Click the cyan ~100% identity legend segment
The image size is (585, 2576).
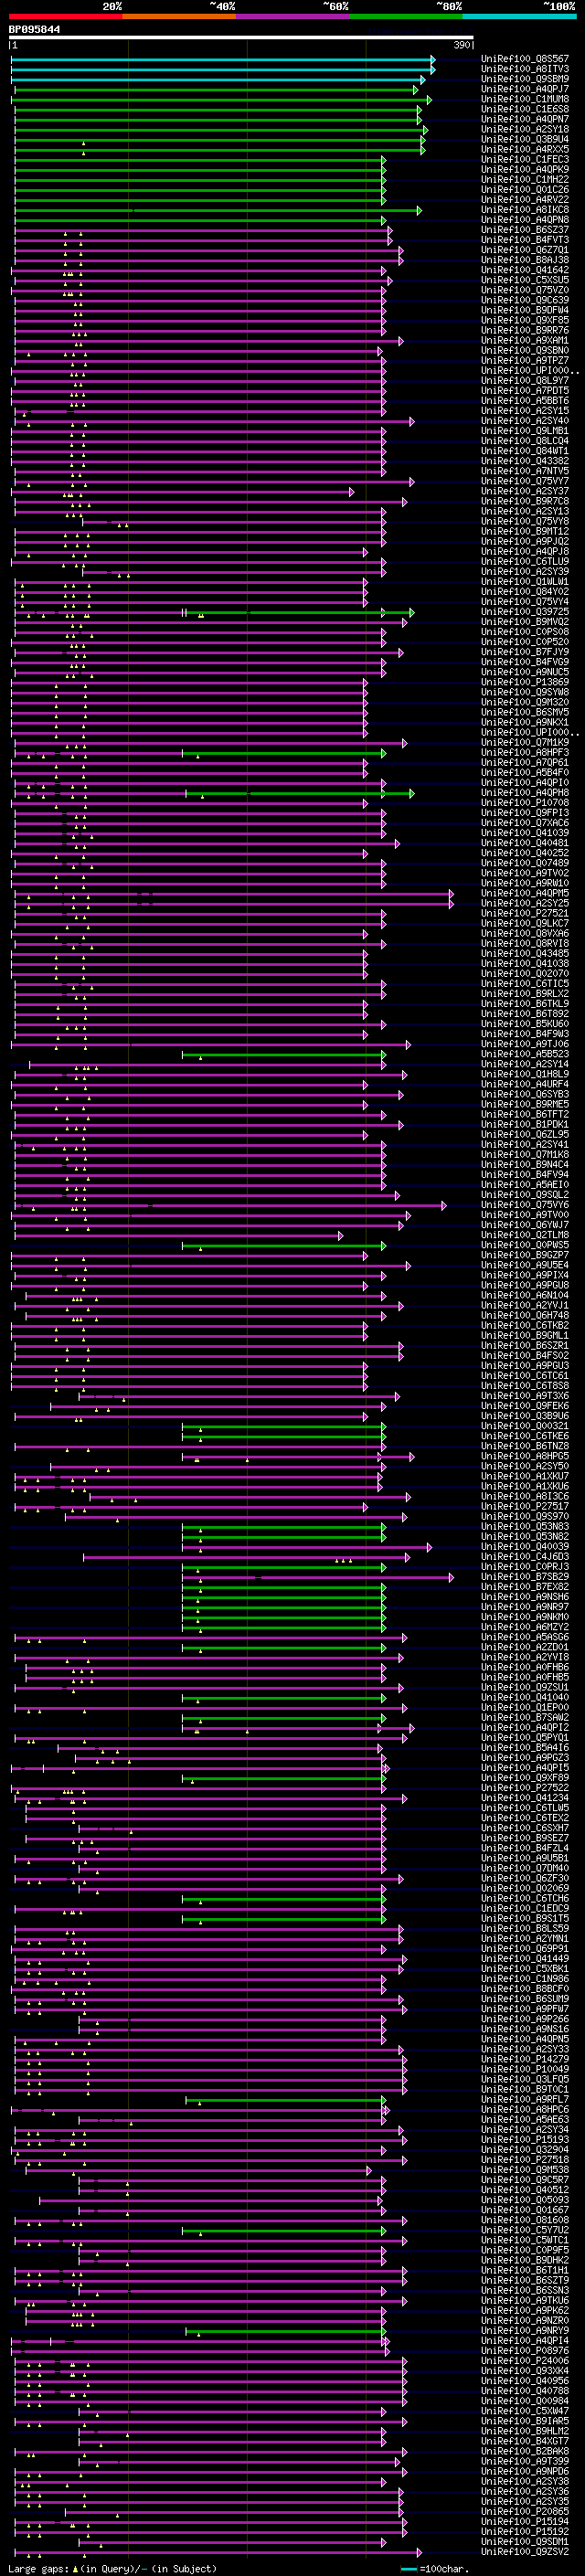pyautogui.click(x=519, y=17)
